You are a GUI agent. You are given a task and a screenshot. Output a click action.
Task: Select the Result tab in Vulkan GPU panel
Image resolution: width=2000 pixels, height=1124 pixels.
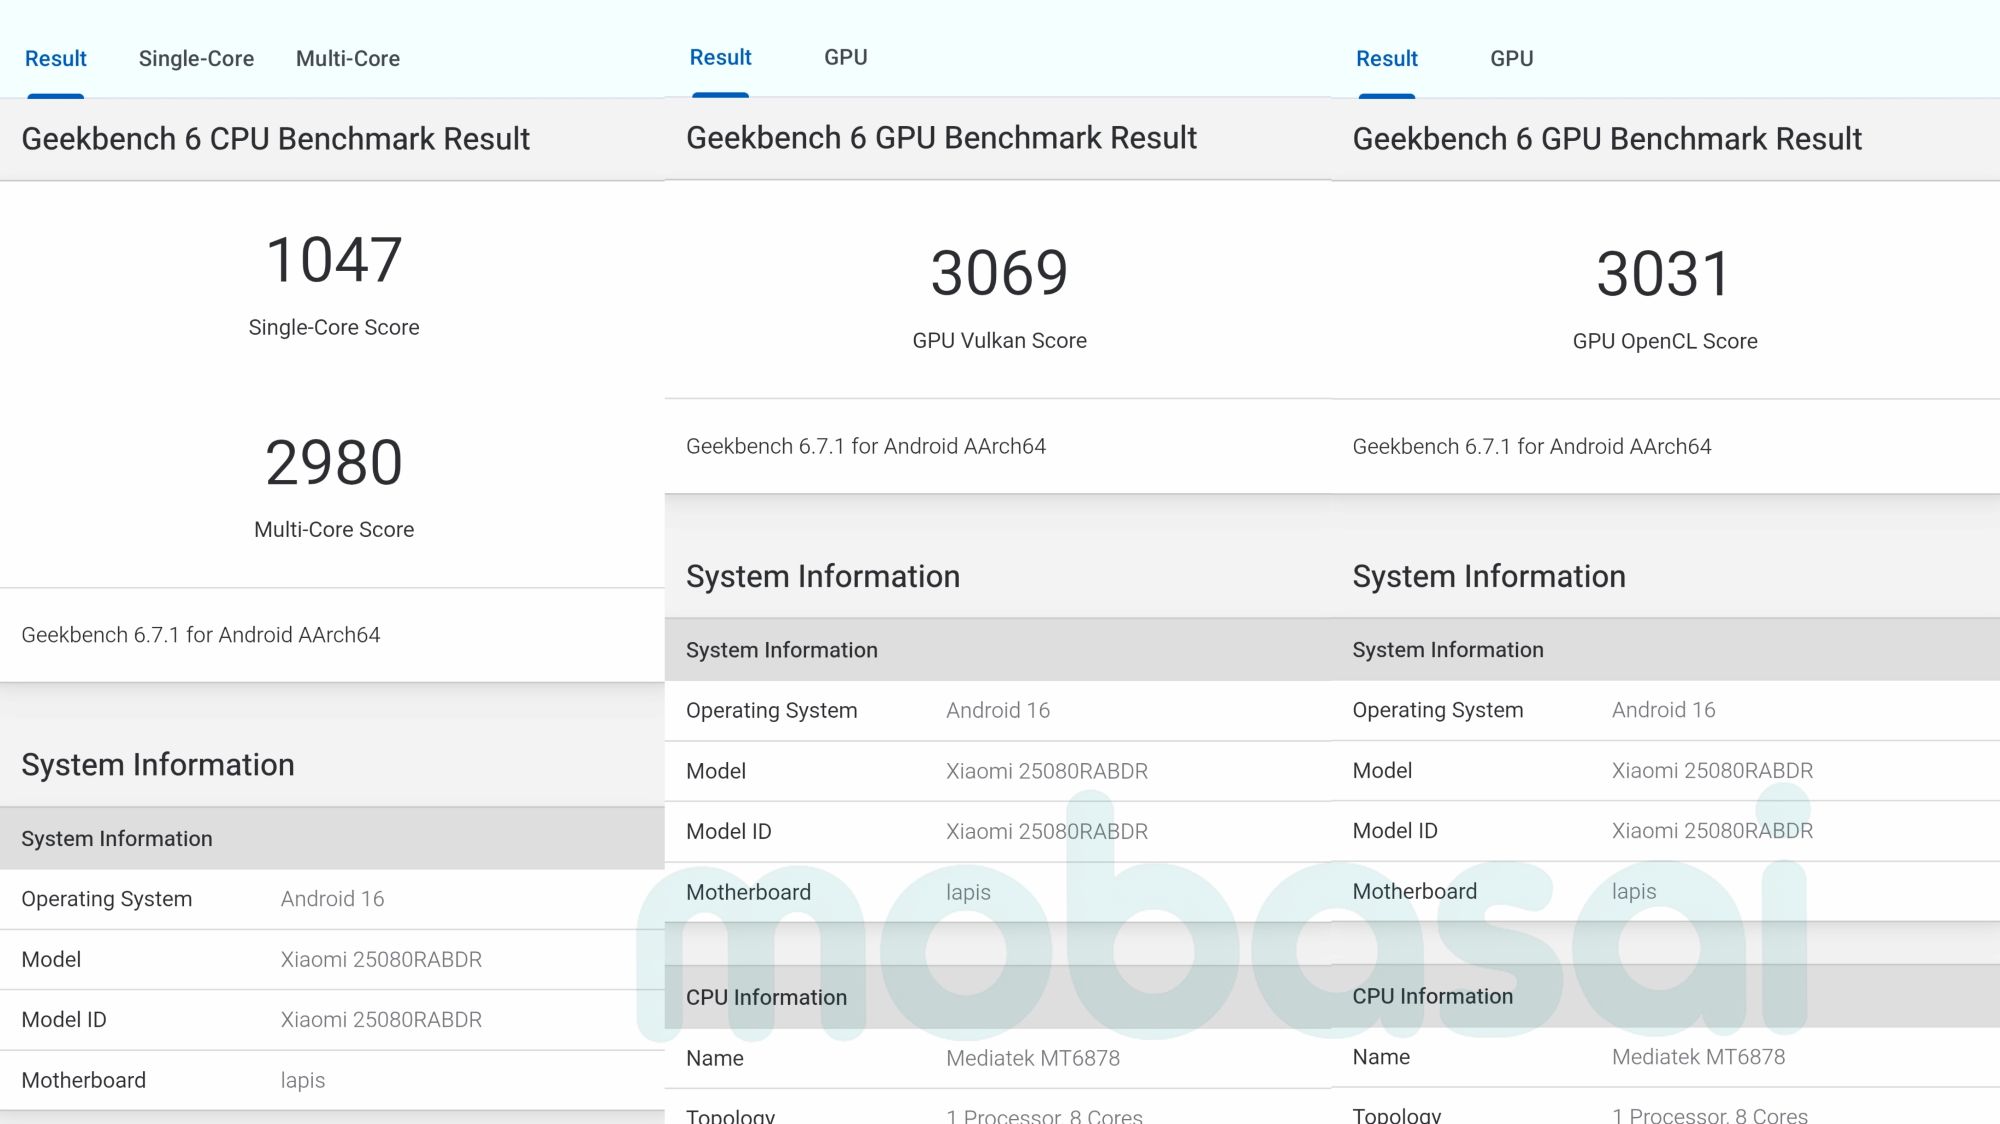720,58
